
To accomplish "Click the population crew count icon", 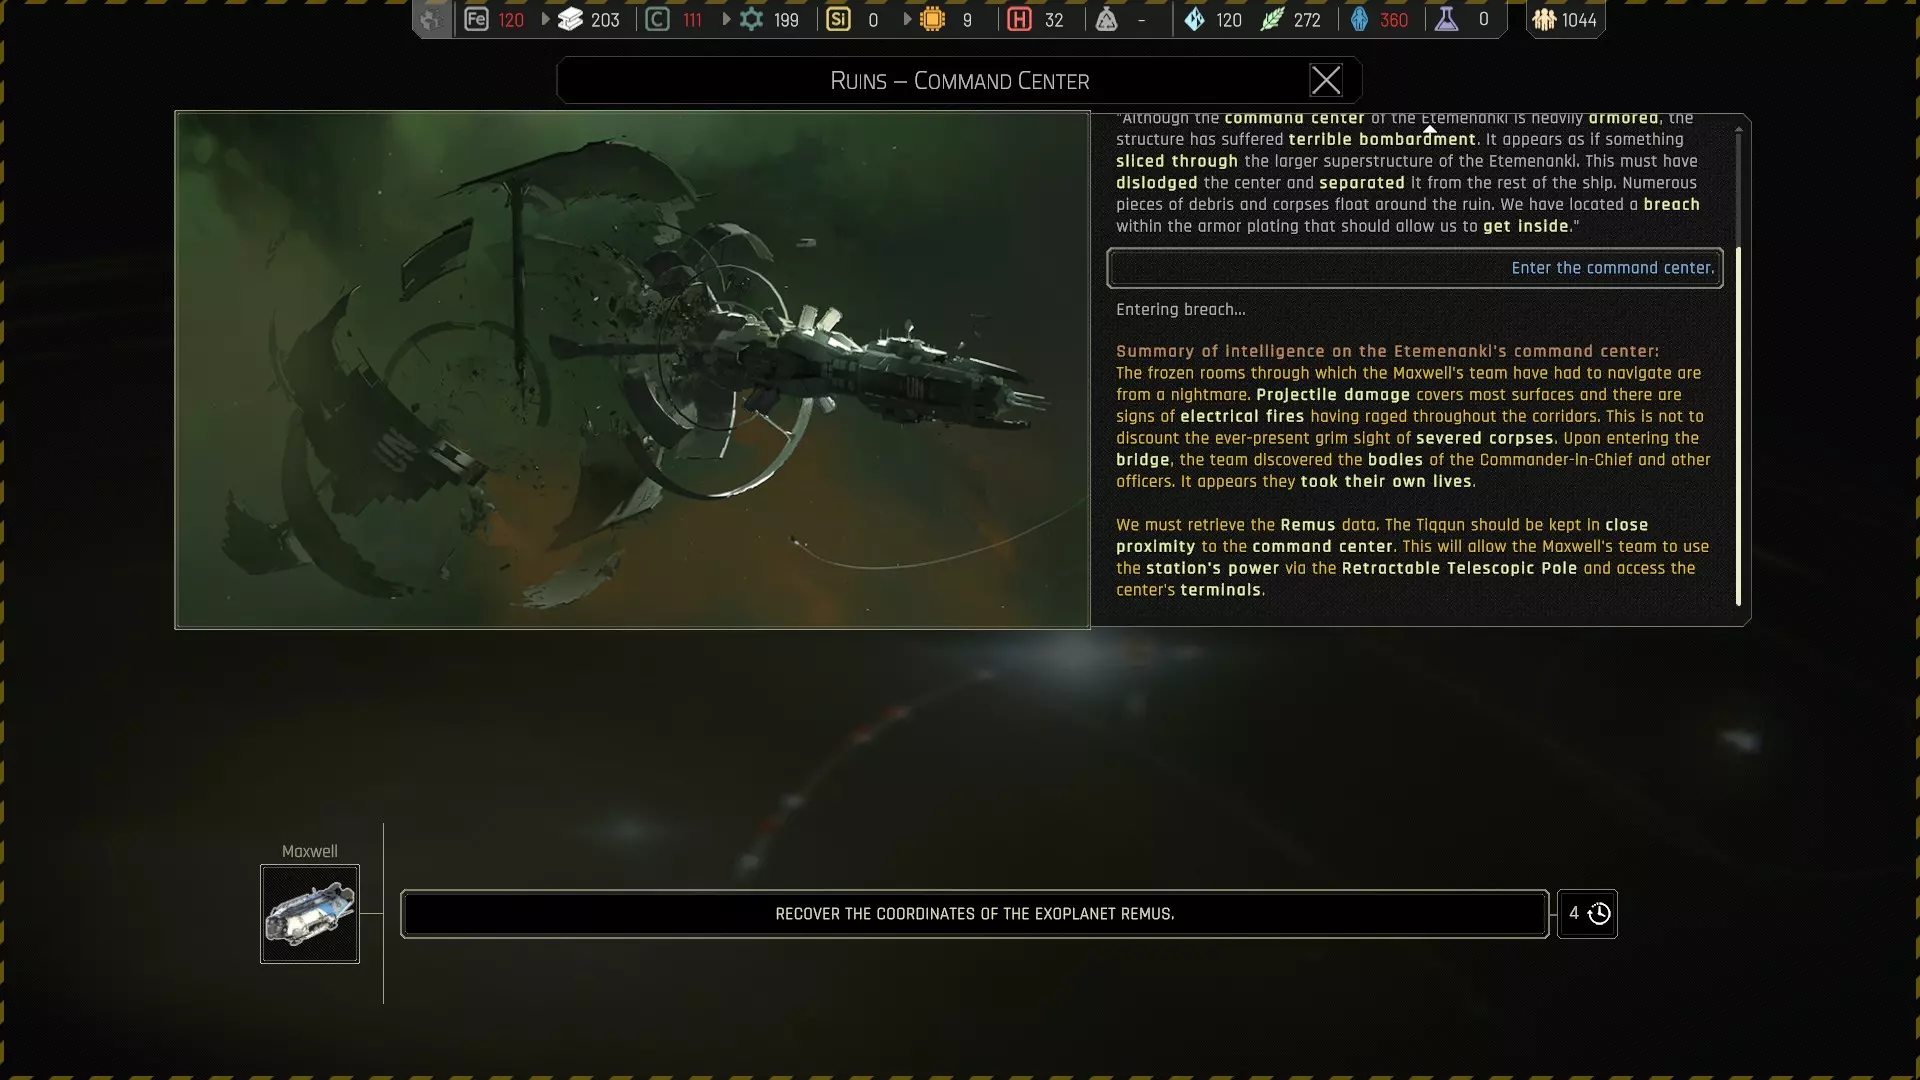I will 1544,19.
